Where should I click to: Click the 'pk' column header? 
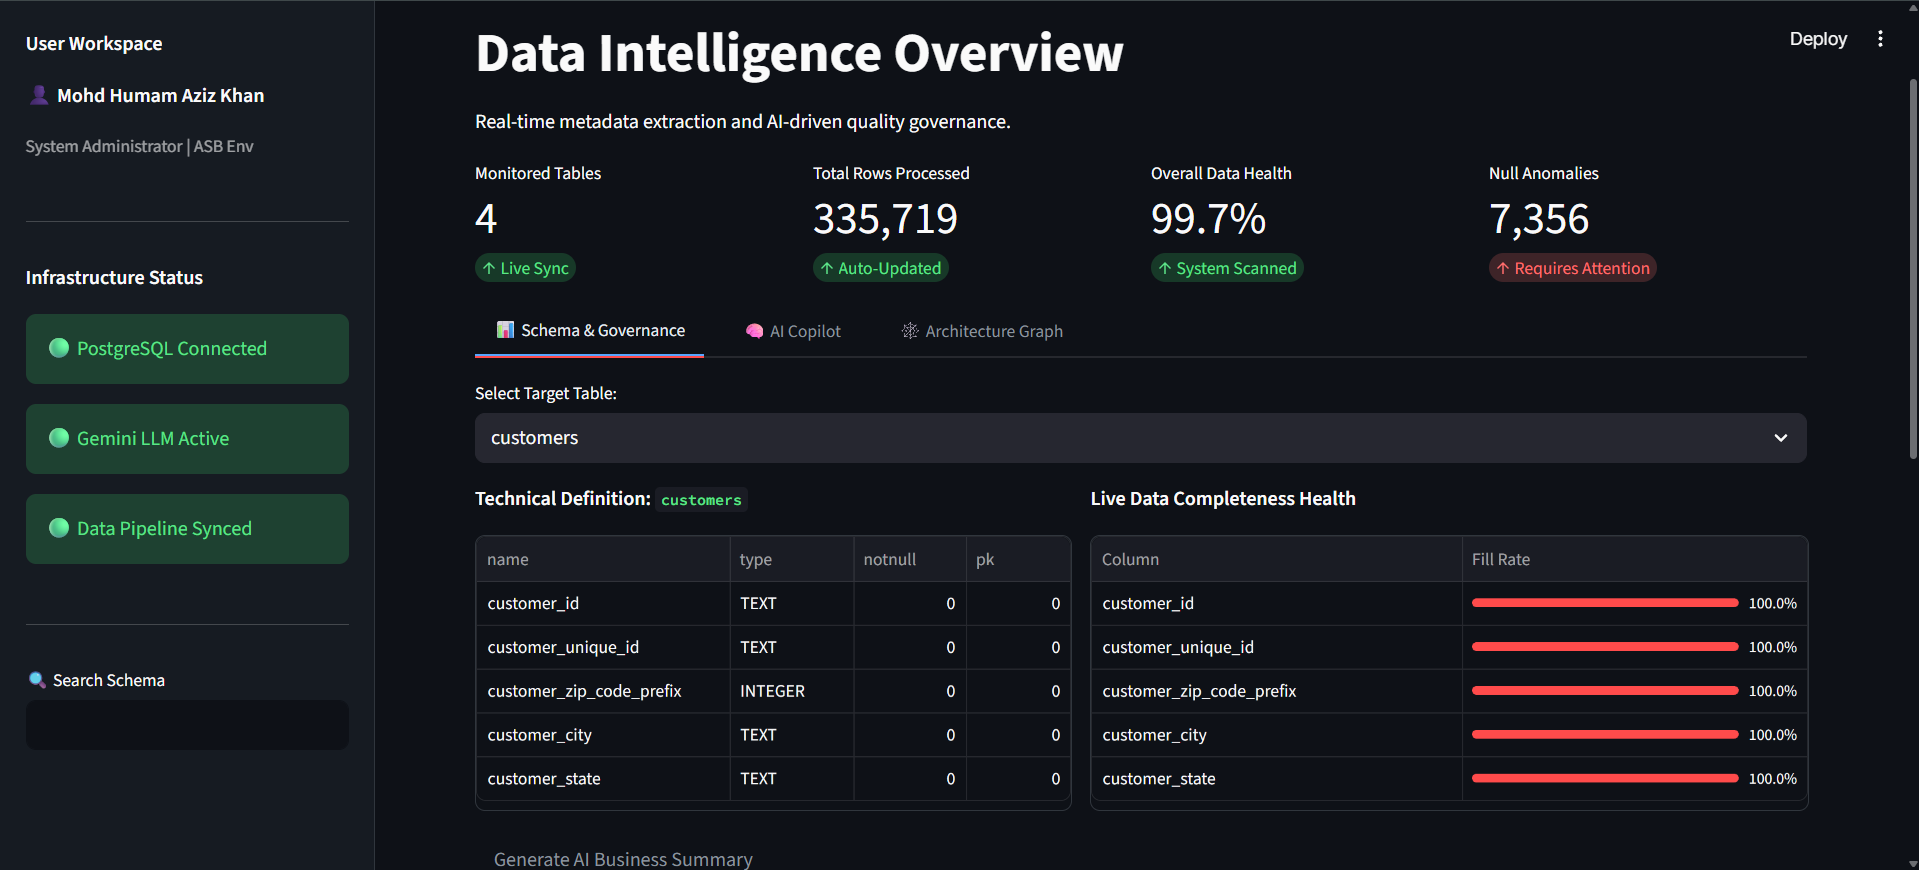[x=1018, y=559]
